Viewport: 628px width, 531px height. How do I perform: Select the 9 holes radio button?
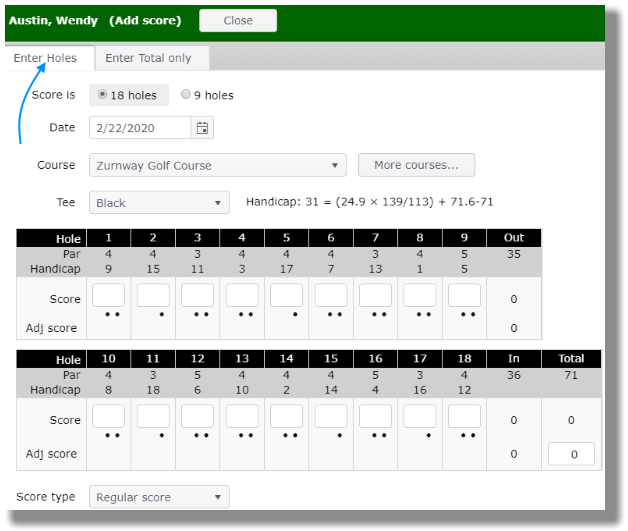coord(185,95)
